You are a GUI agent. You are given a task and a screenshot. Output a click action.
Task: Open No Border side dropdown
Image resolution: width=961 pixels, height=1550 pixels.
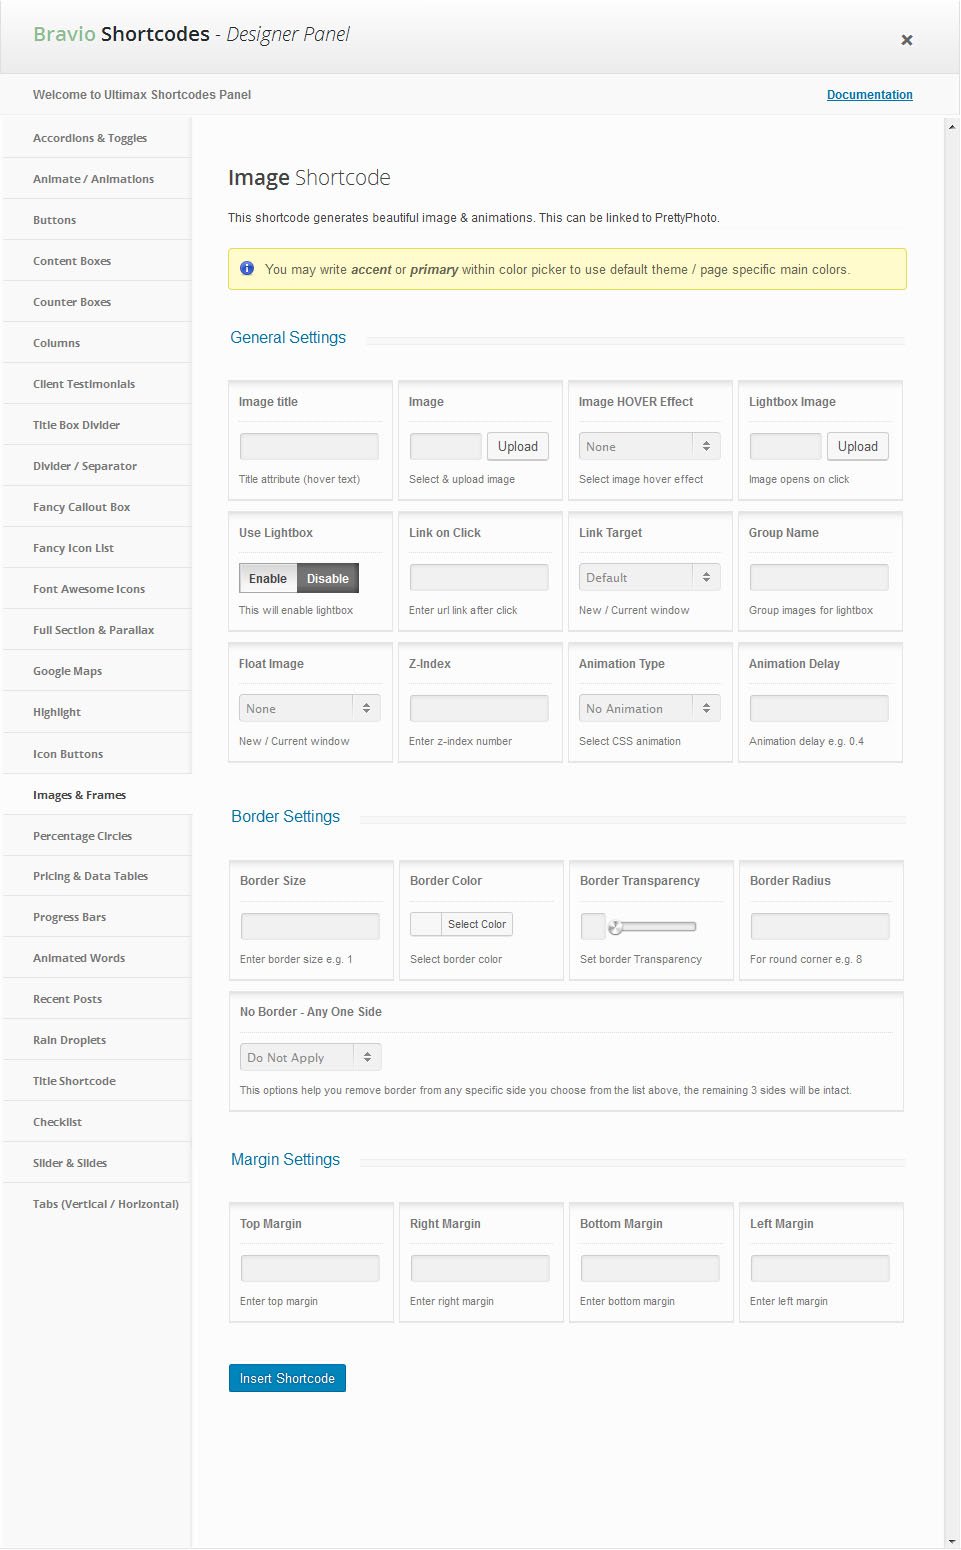[310, 1057]
